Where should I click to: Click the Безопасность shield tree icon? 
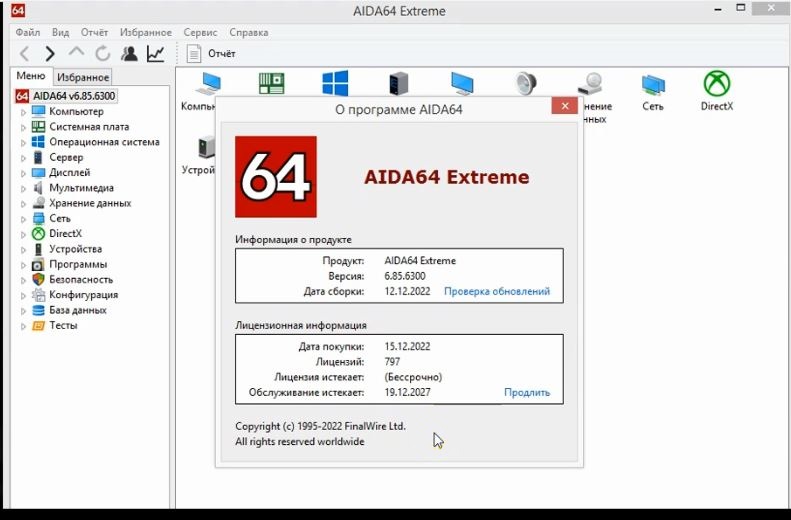point(38,279)
